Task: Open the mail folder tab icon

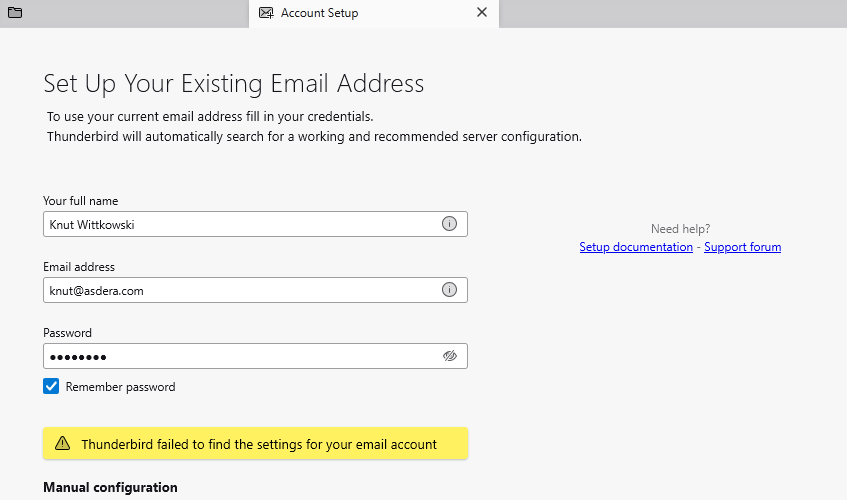Action: tap(15, 13)
